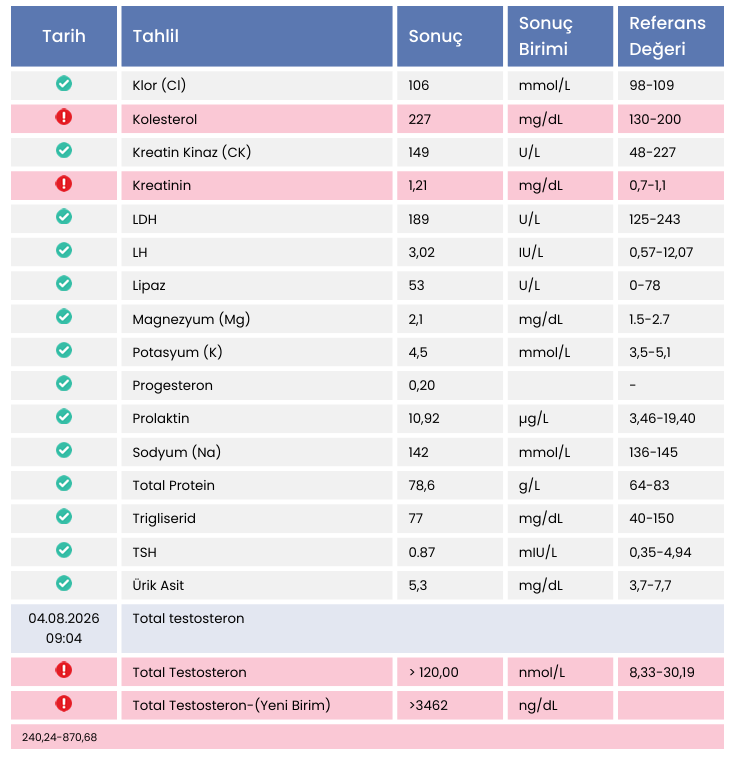Click the 240,24-870,68 reference range row

click(x=367, y=737)
